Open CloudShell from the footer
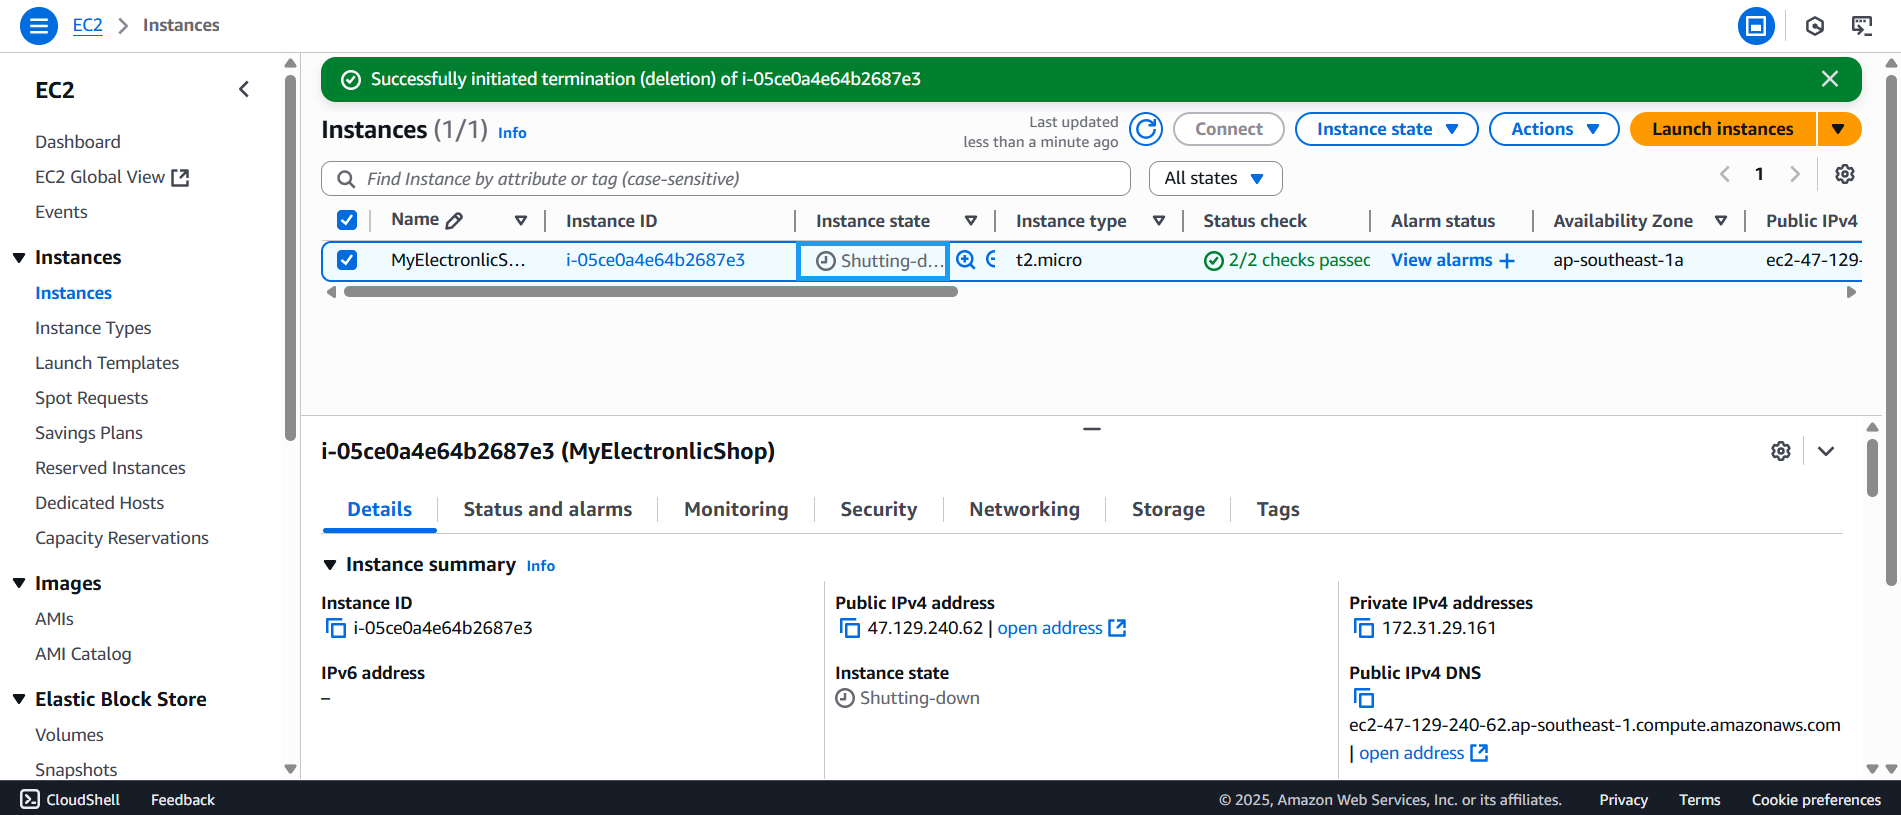This screenshot has height=815, width=1901. tap(70, 799)
